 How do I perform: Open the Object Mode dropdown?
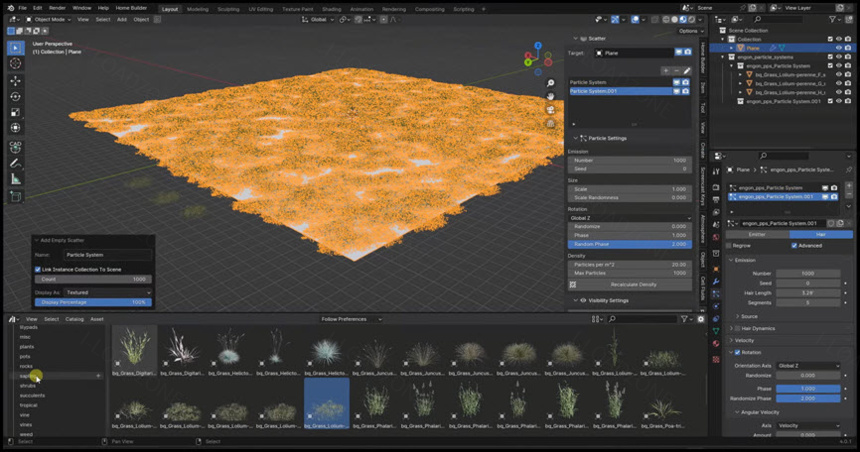(47, 19)
